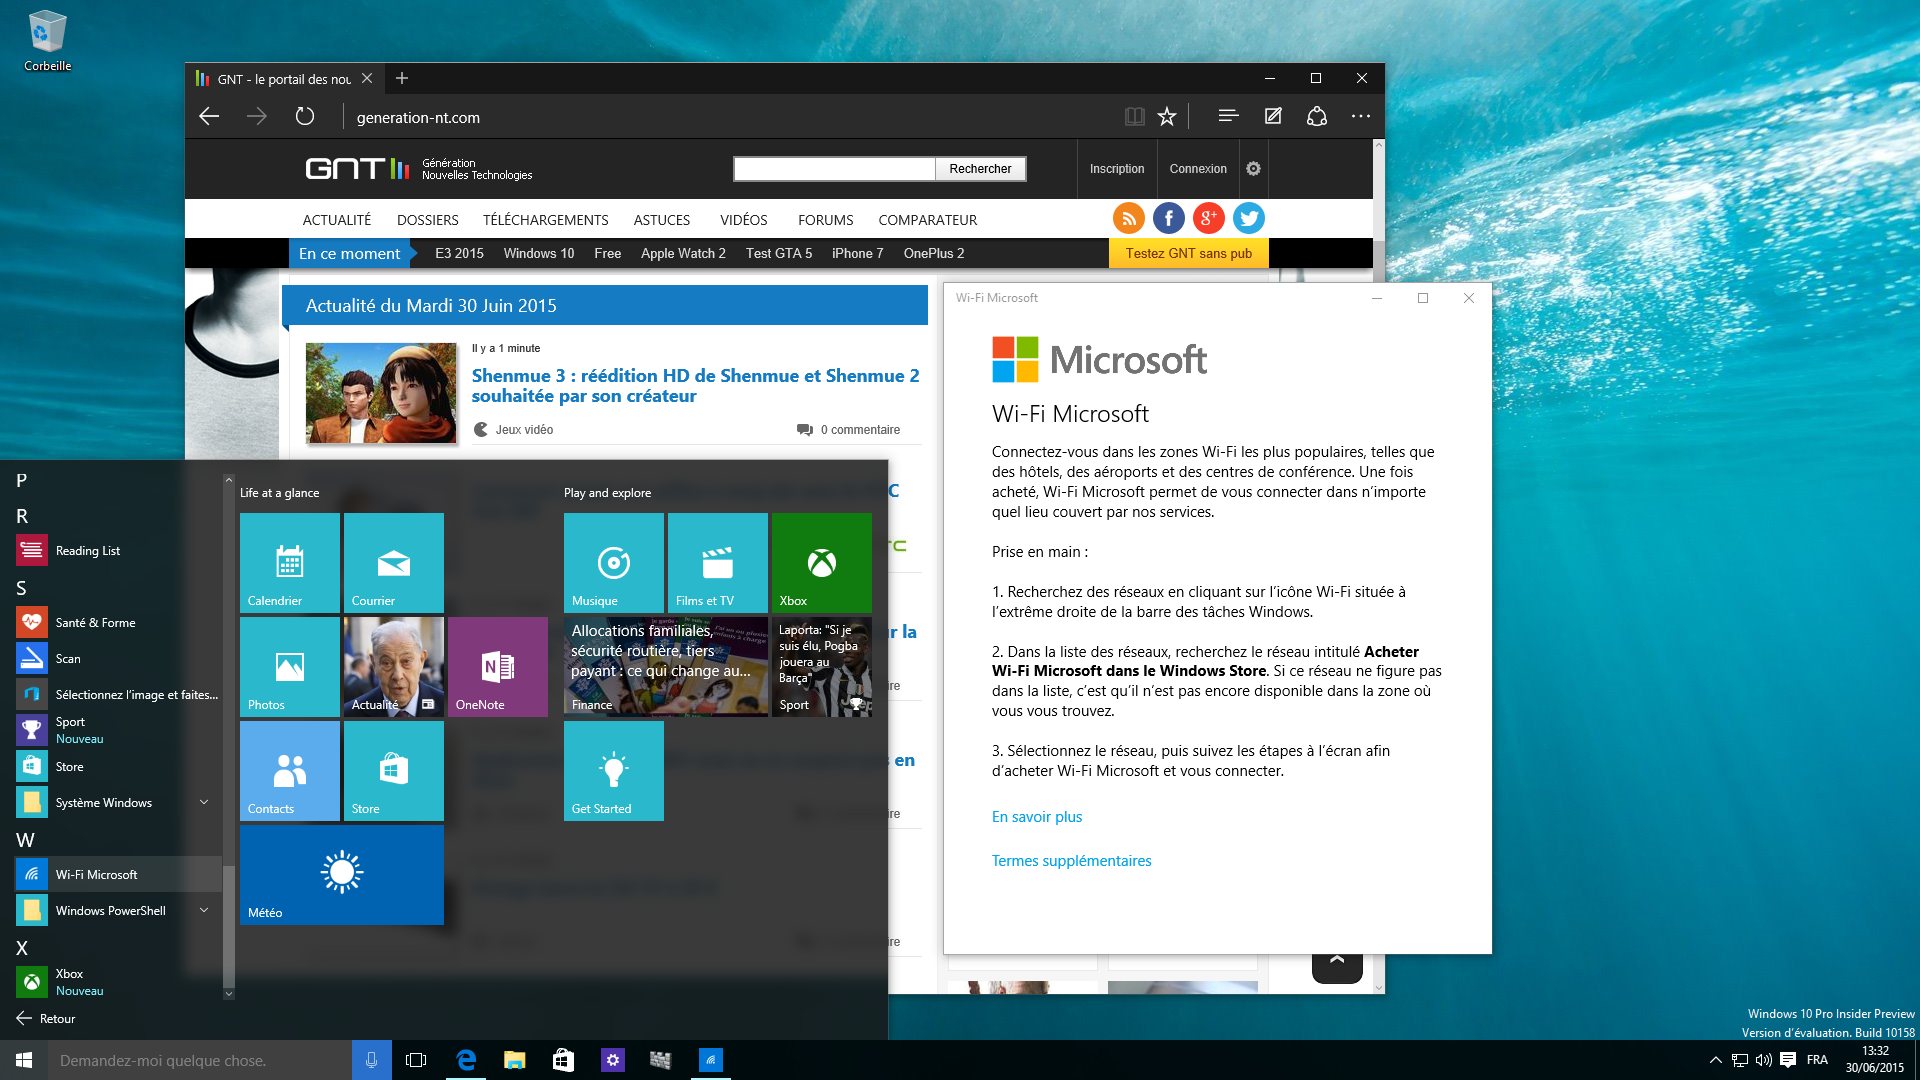
Task: Click the Edge address bar
Action: click(730, 117)
